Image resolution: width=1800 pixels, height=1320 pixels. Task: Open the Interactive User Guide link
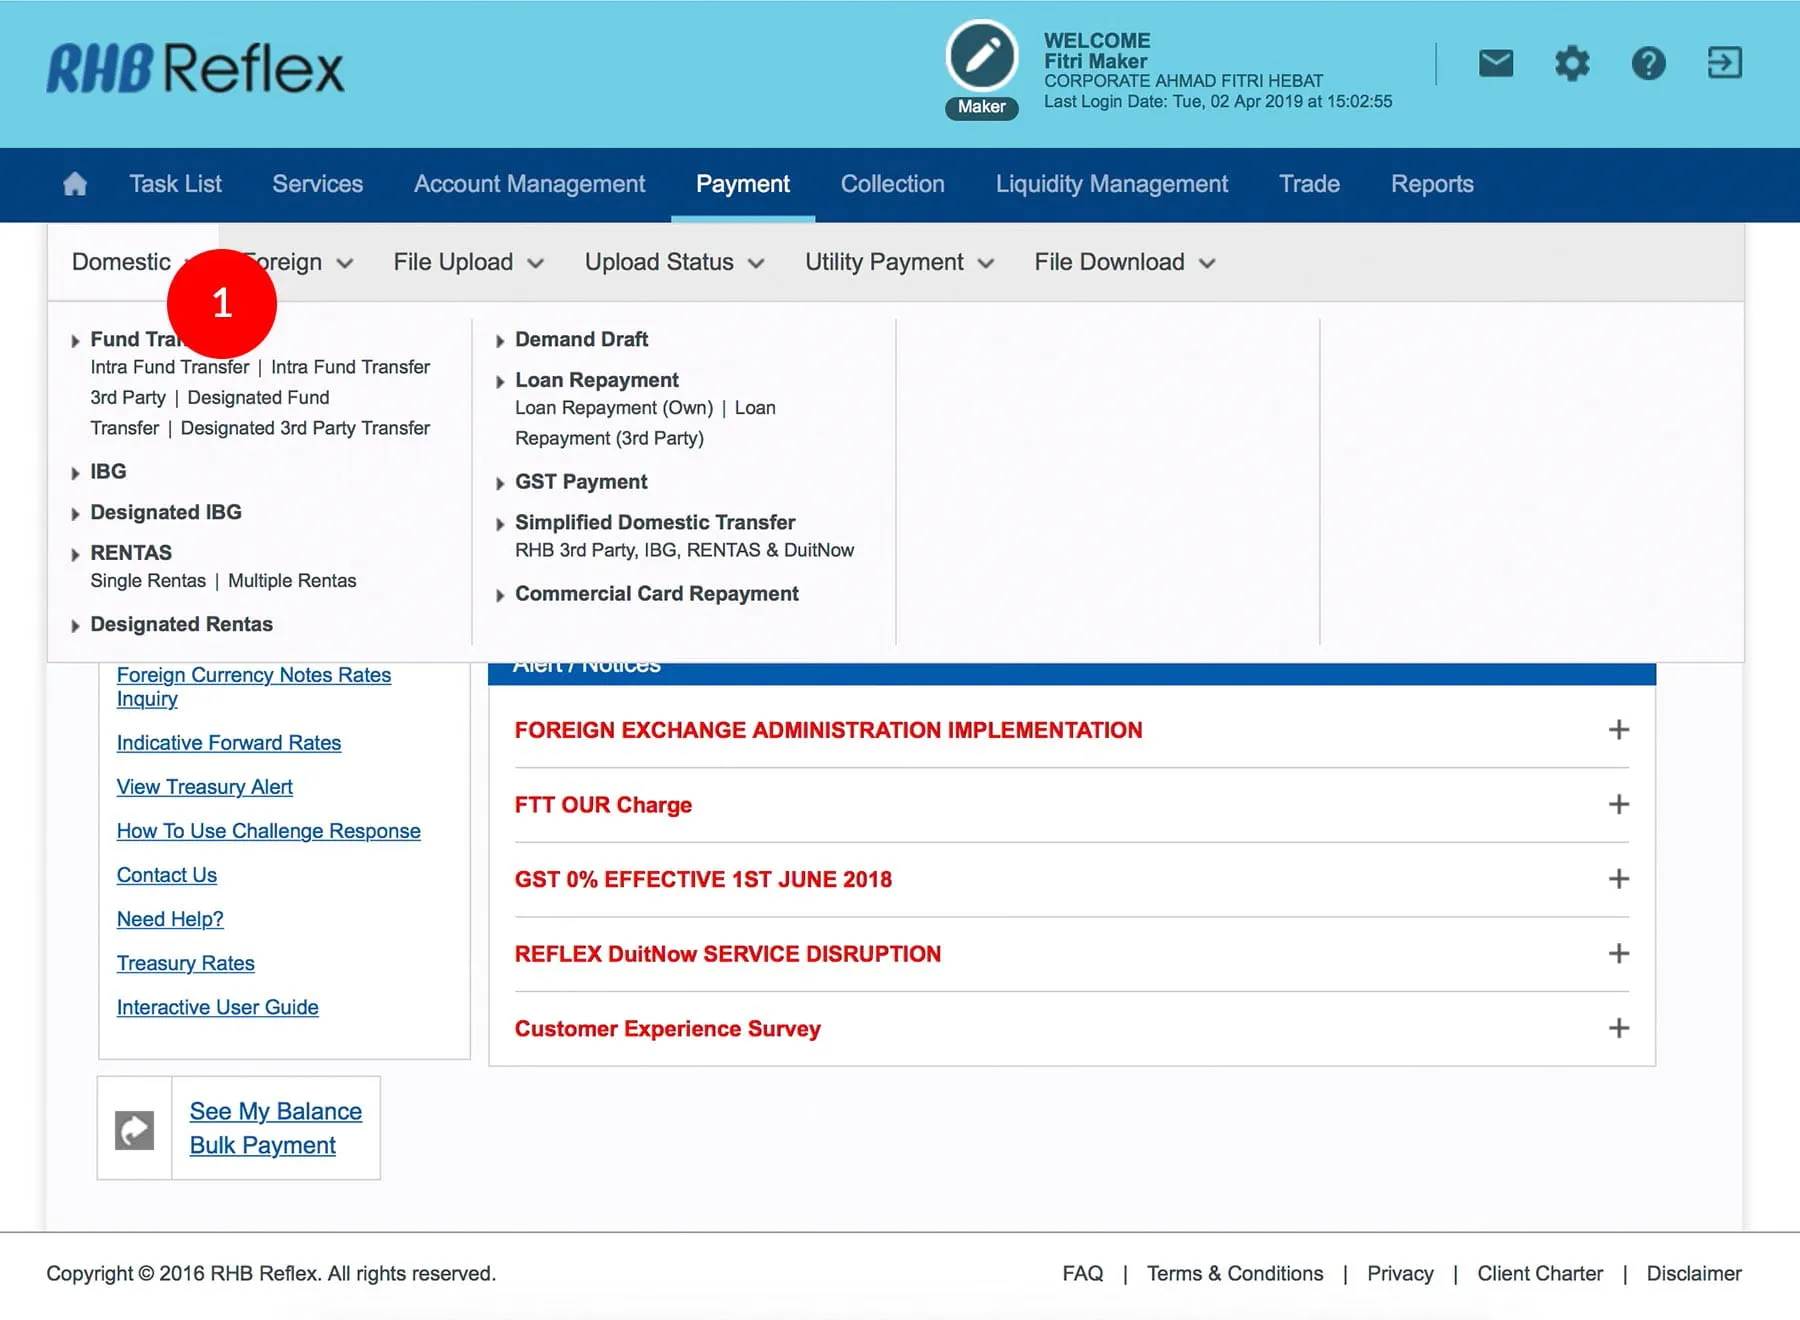(217, 1007)
